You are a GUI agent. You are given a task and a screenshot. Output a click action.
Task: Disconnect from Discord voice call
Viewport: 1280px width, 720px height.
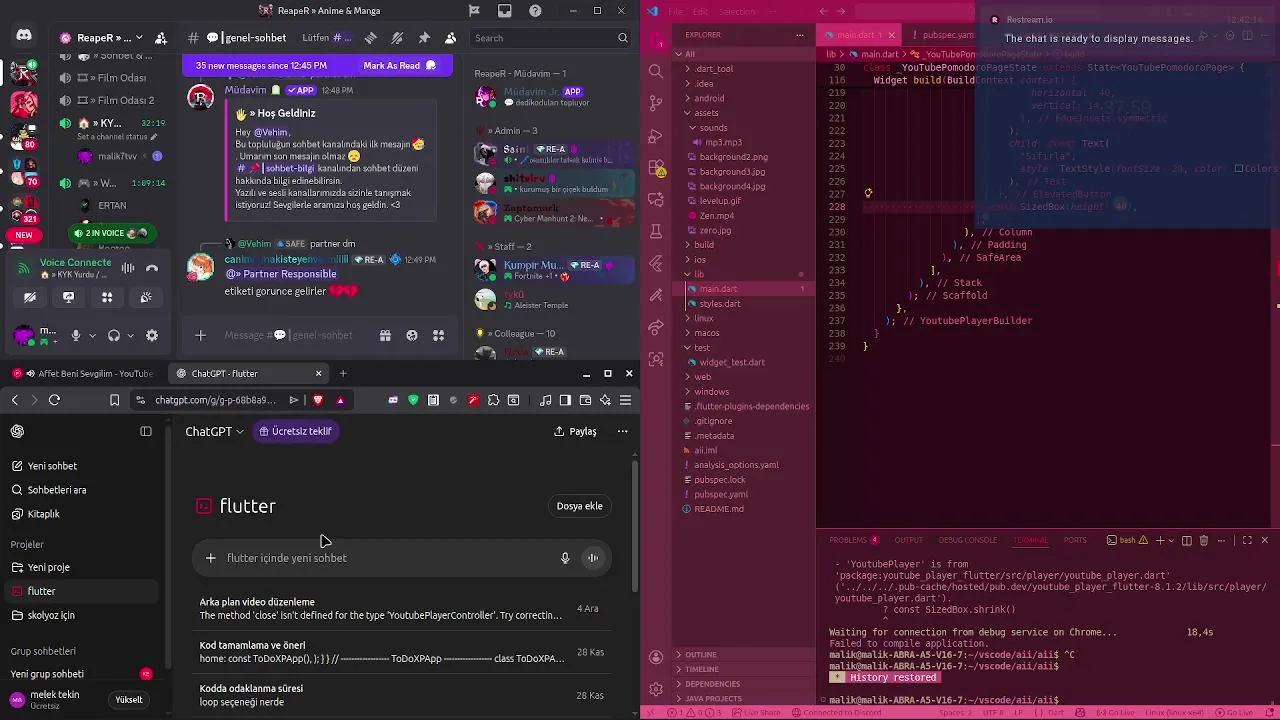[152, 268]
